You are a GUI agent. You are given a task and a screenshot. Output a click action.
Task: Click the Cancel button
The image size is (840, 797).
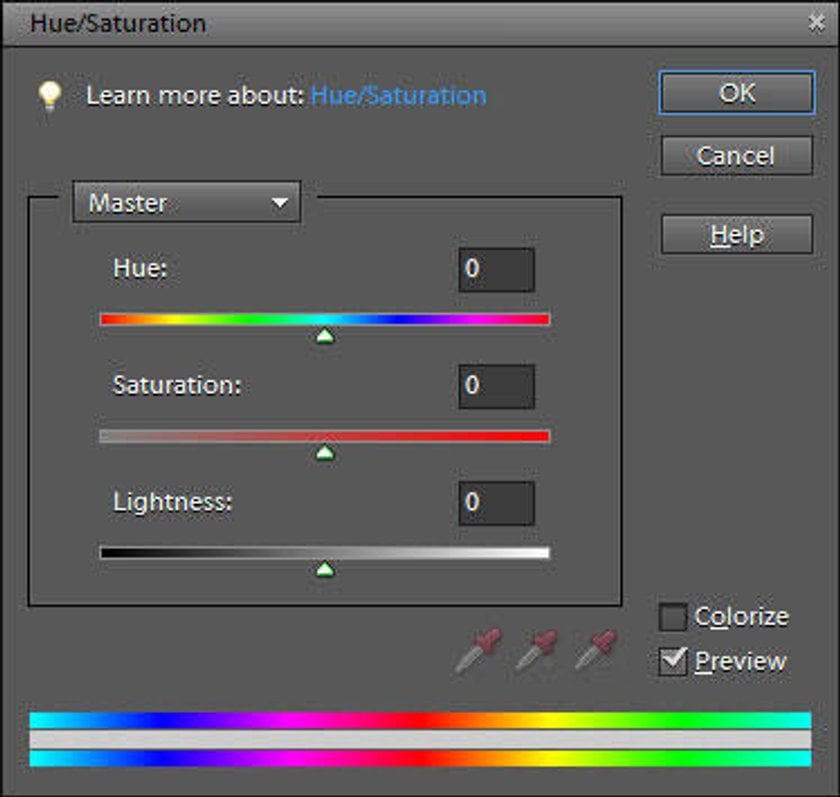point(737,156)
